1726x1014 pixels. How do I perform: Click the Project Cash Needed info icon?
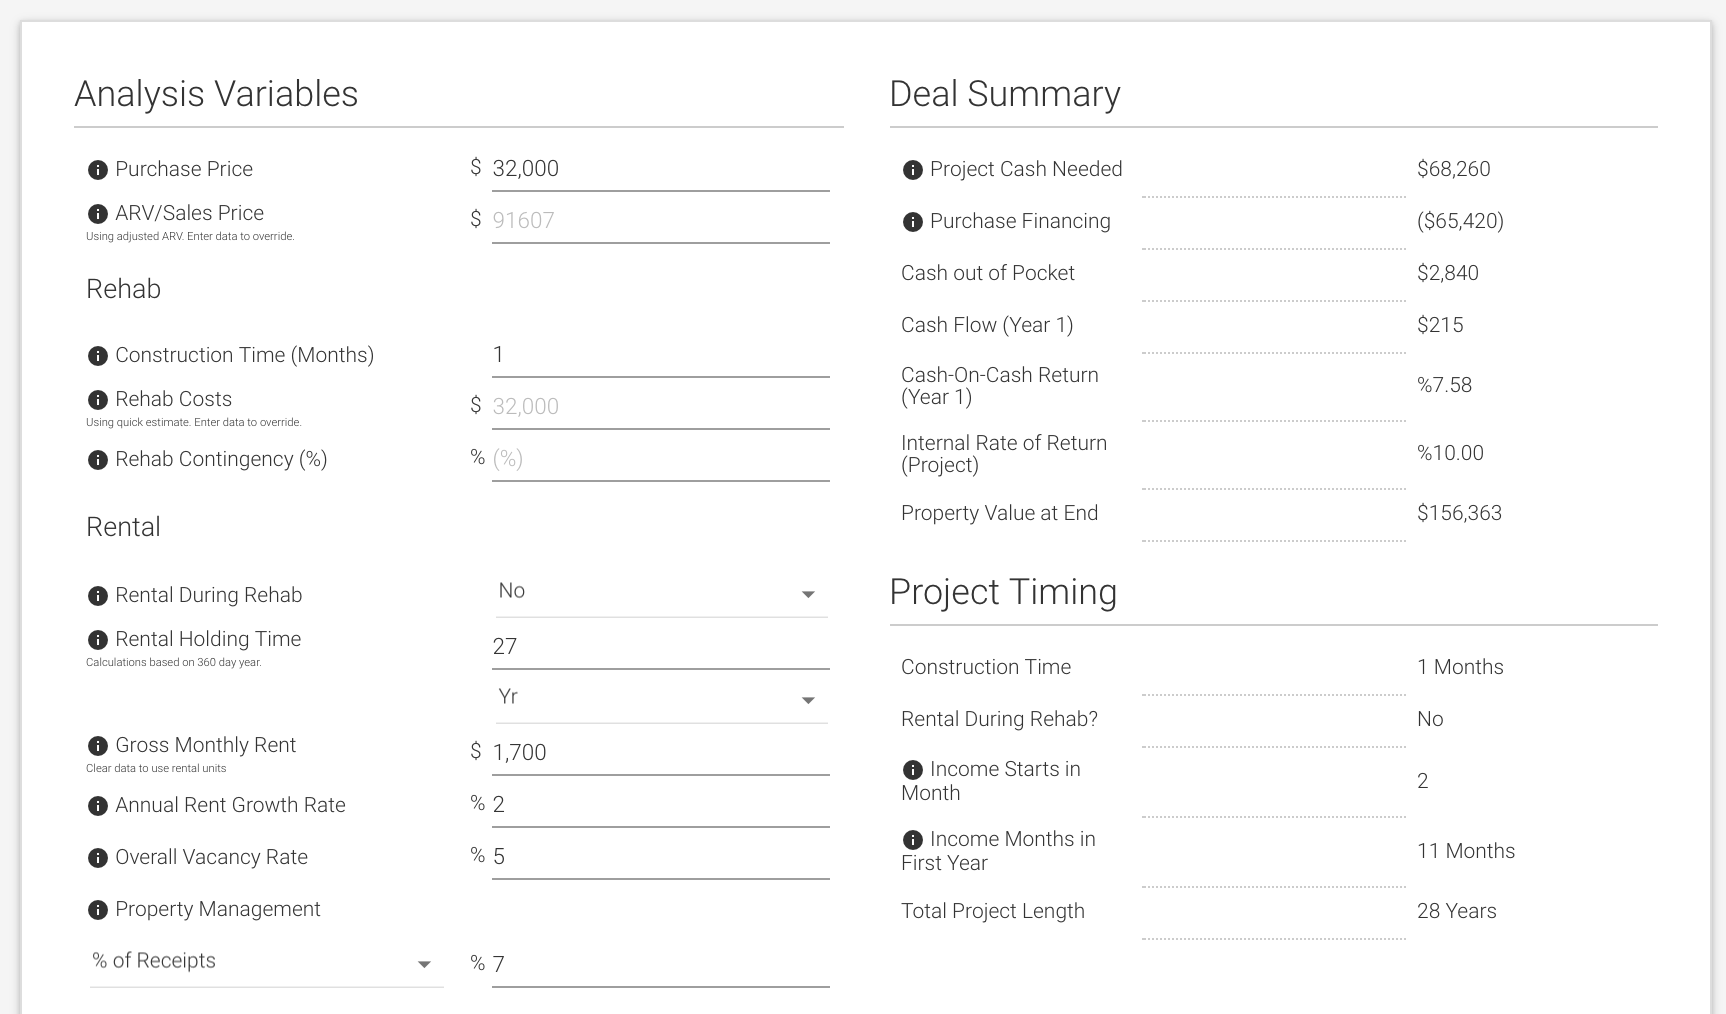coord(913,170)
